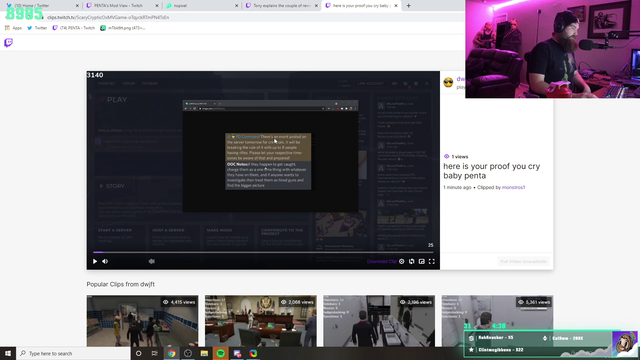Seek along the clip progress bar
This screenshot has width=640, height=360.
point(263,252)
